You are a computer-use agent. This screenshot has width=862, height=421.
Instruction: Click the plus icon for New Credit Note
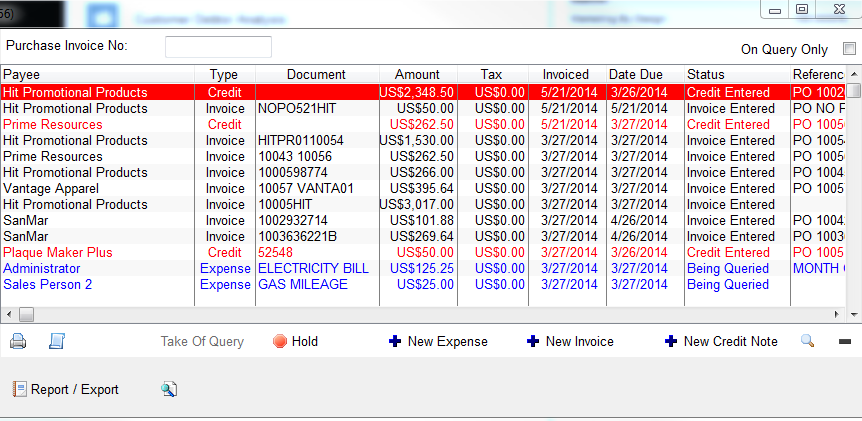[x=671, y=341]
